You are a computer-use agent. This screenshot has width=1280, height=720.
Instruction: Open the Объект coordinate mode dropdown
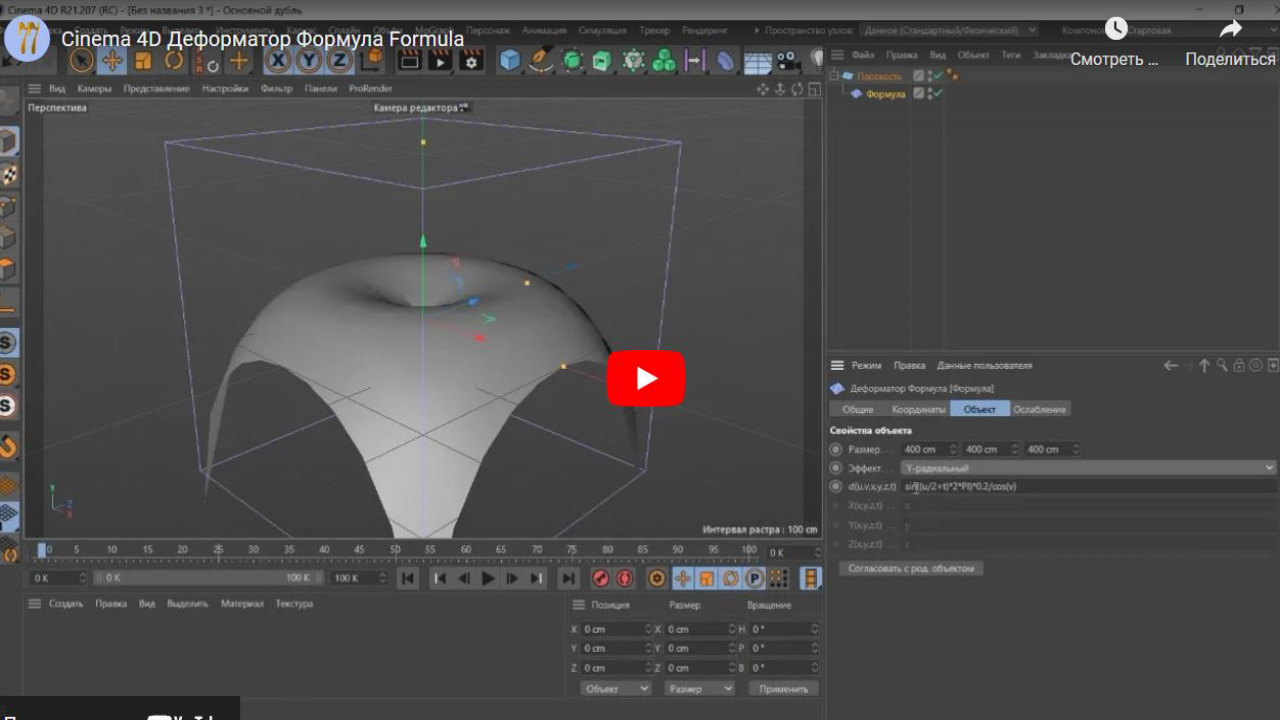click(616, 689)
